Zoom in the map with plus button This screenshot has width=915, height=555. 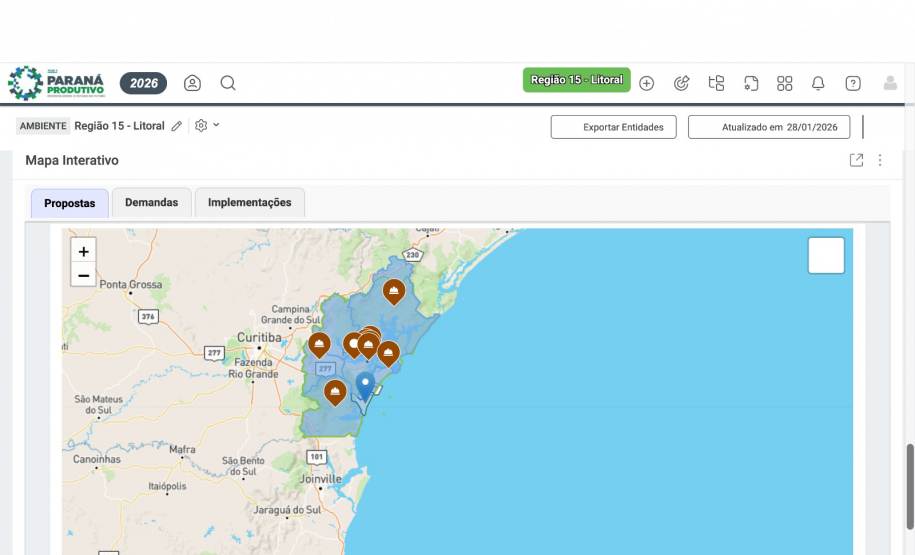(x=84, y=252)
